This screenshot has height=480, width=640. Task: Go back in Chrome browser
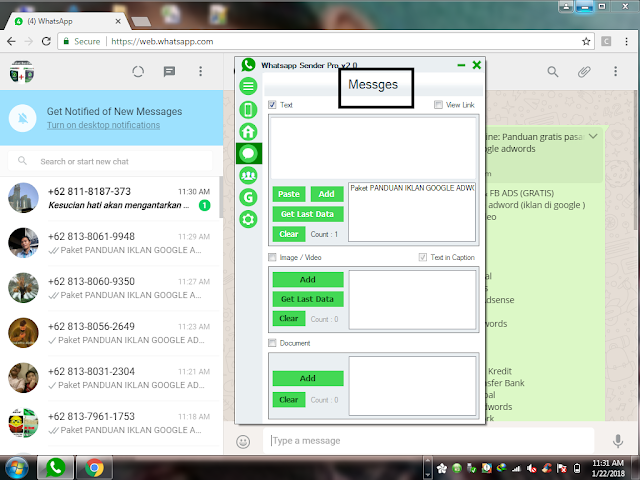click(11, 41)
